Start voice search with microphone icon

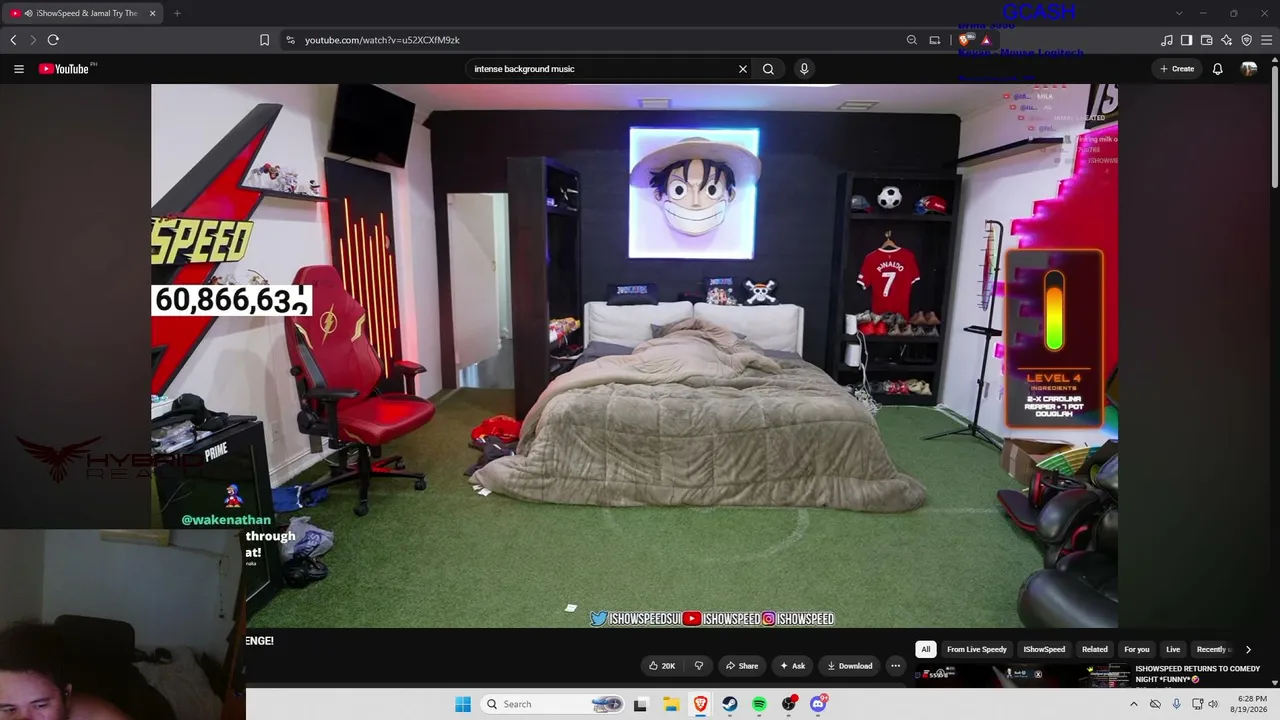point(804,69)
